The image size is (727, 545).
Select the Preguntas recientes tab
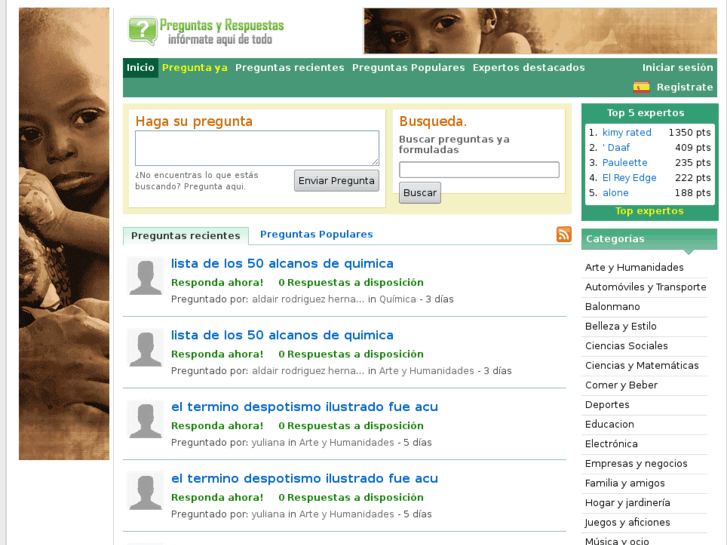point(186,236)
